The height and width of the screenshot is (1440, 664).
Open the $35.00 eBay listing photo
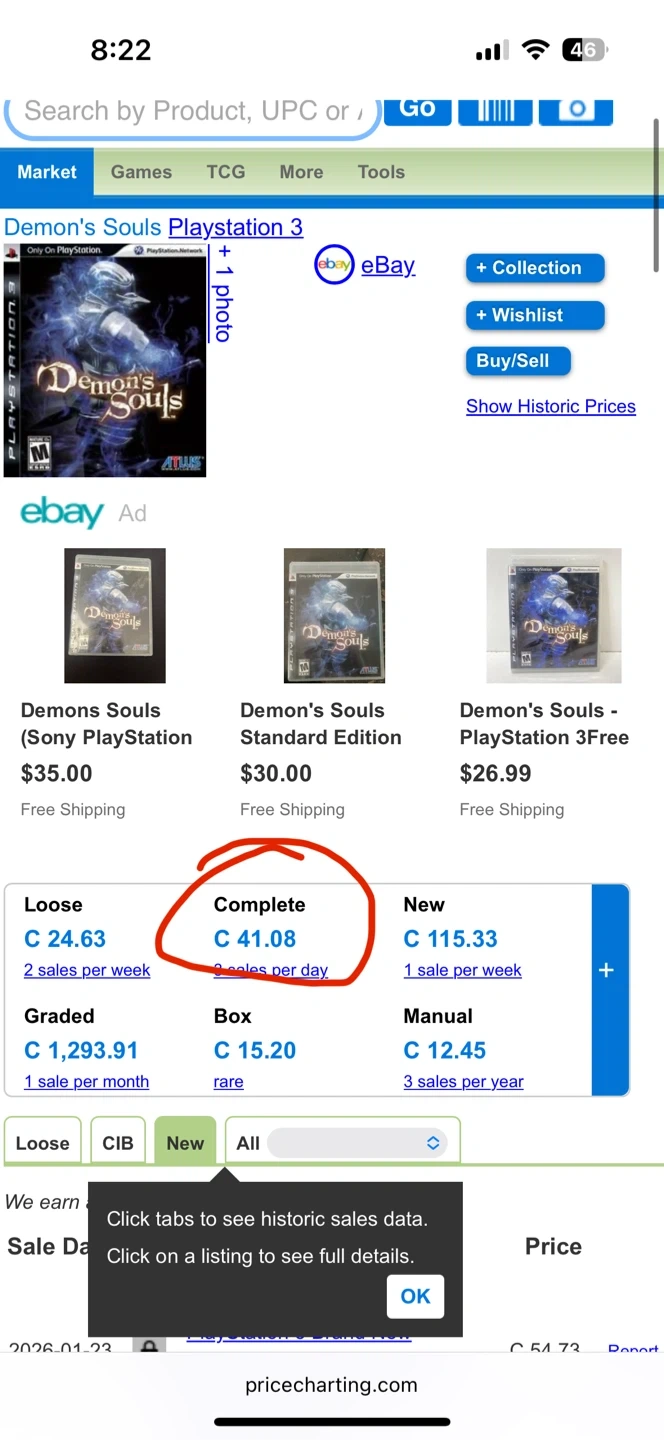[115, 615]
